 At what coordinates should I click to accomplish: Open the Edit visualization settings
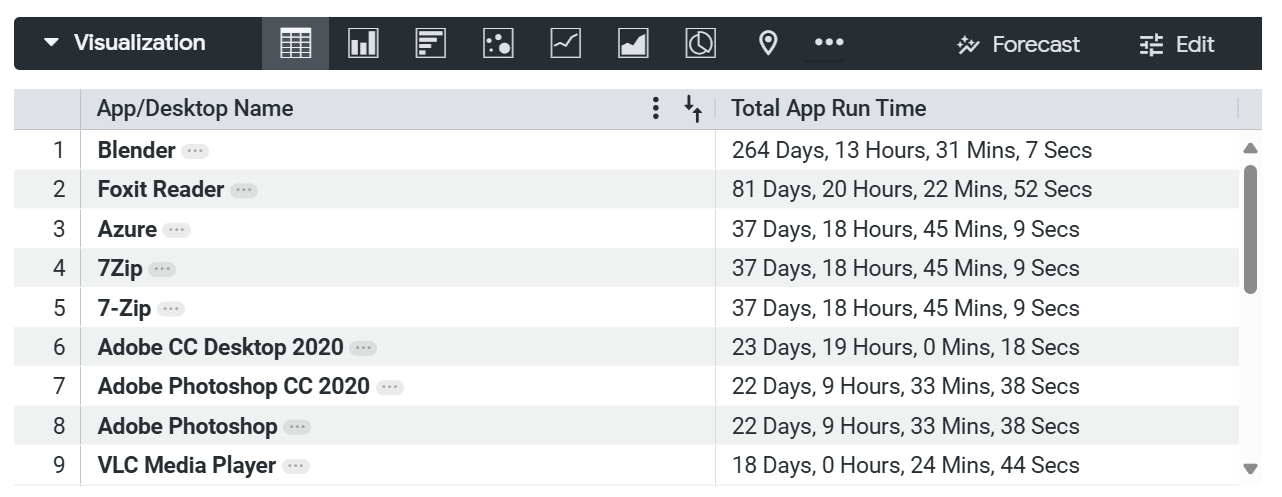coord(1177,44)
